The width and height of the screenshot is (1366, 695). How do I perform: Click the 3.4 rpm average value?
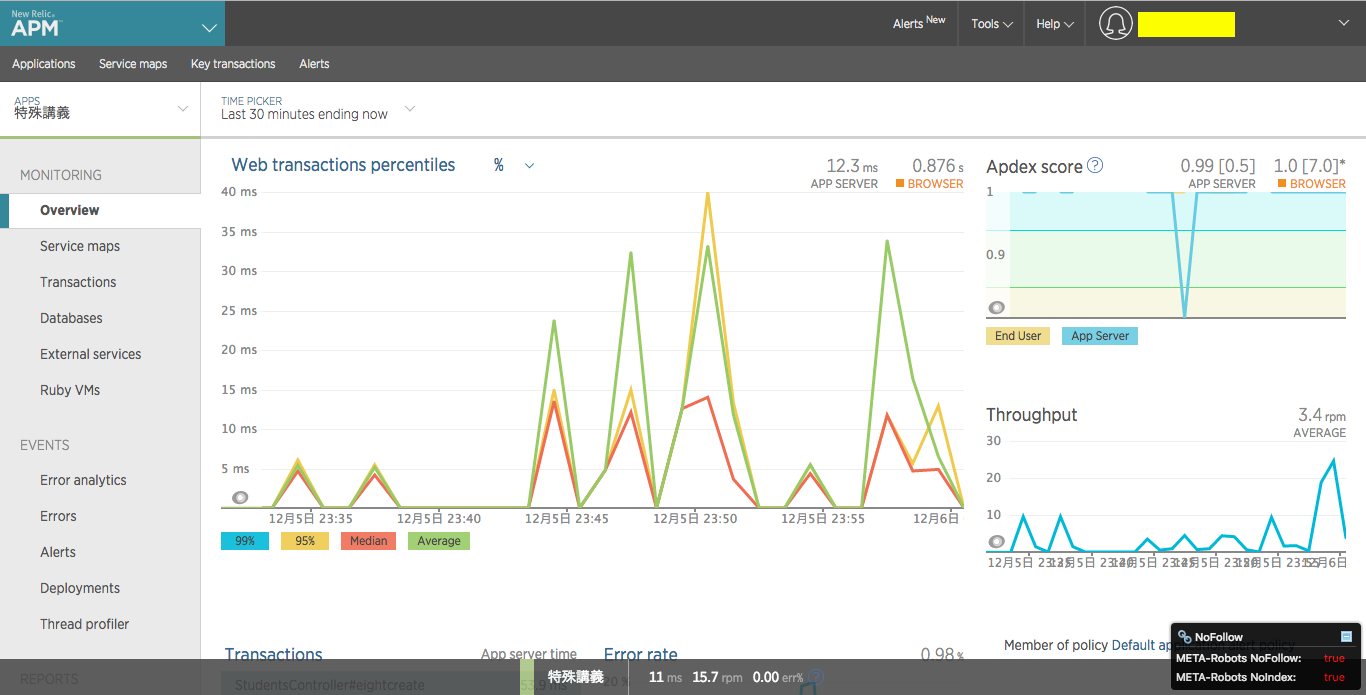pyautogui.click(x=1322, y=414)
